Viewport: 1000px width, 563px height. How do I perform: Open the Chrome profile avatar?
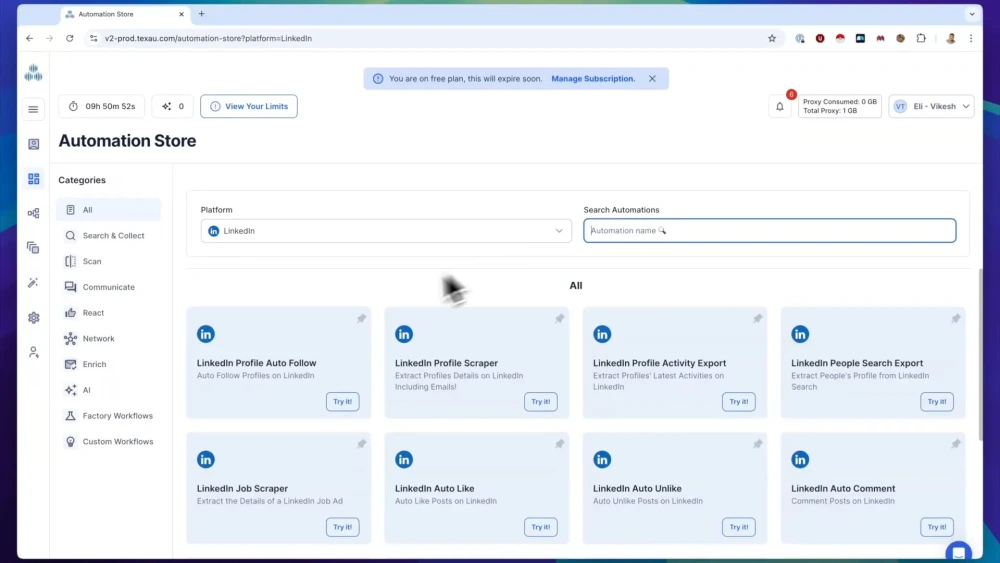click(950, 38)
